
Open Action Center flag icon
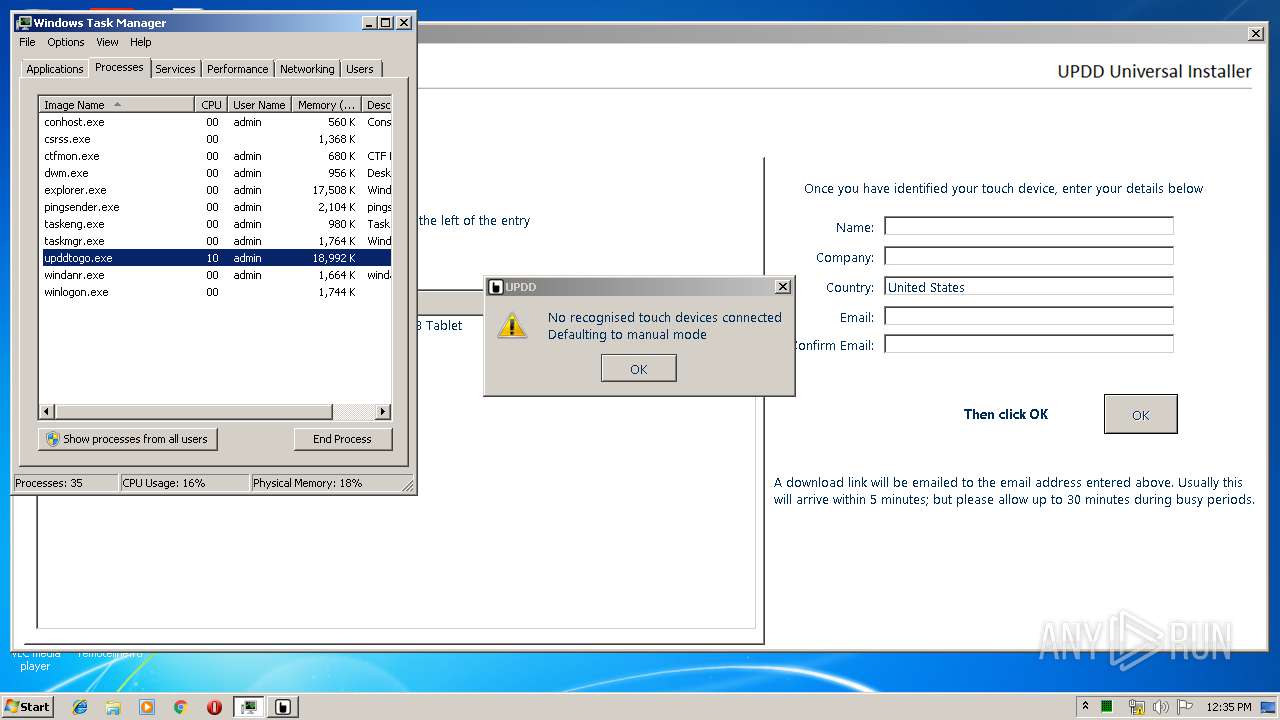(x=1184, y=707)
